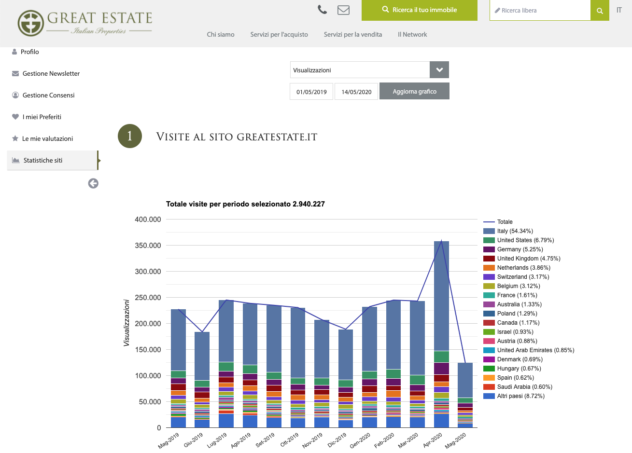Click the France legend label
The image size is (632, 453).
click(517, 295)
